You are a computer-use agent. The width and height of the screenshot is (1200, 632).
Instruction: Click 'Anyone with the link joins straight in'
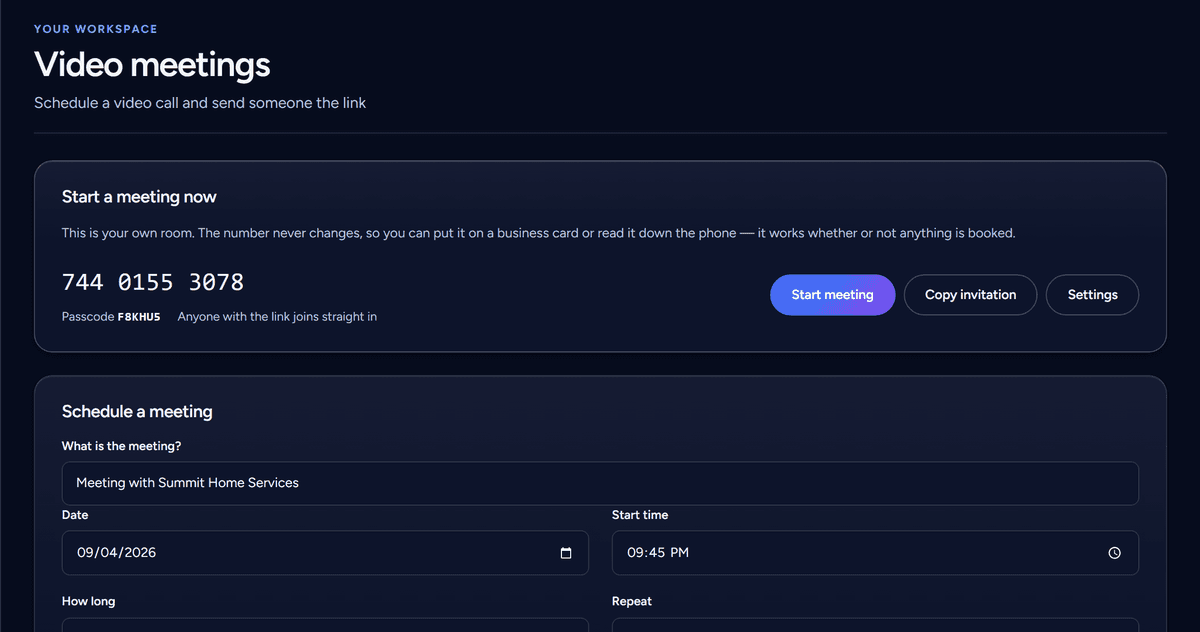click(x=277, y=317)
